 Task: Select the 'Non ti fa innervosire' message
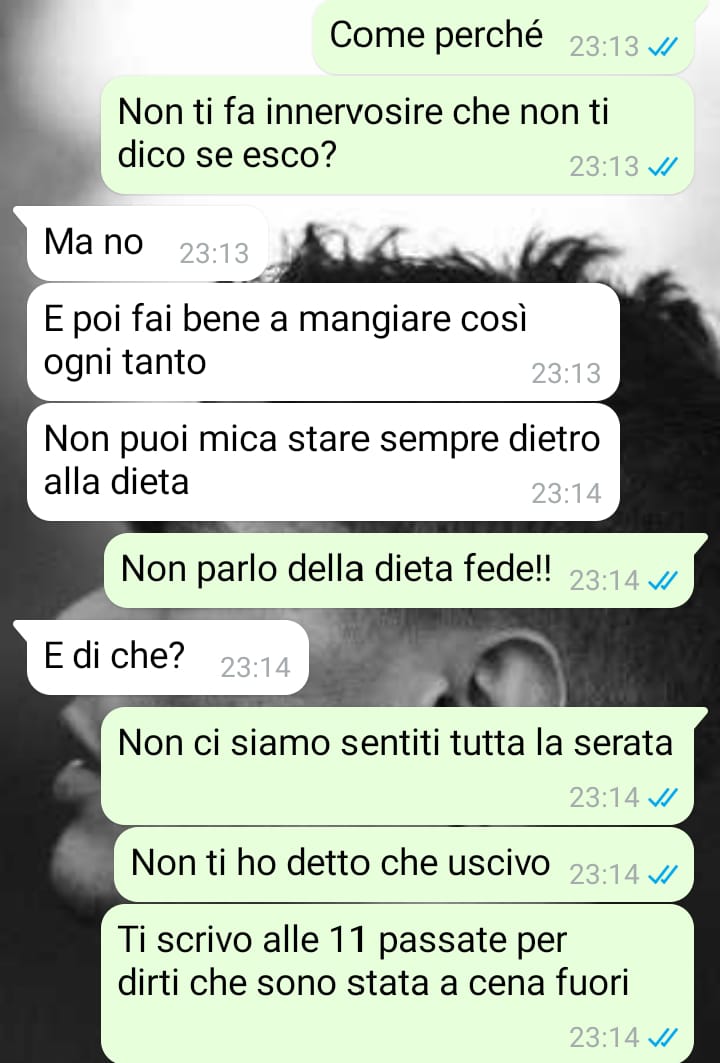pyautogui.click(x=397, y=135)
